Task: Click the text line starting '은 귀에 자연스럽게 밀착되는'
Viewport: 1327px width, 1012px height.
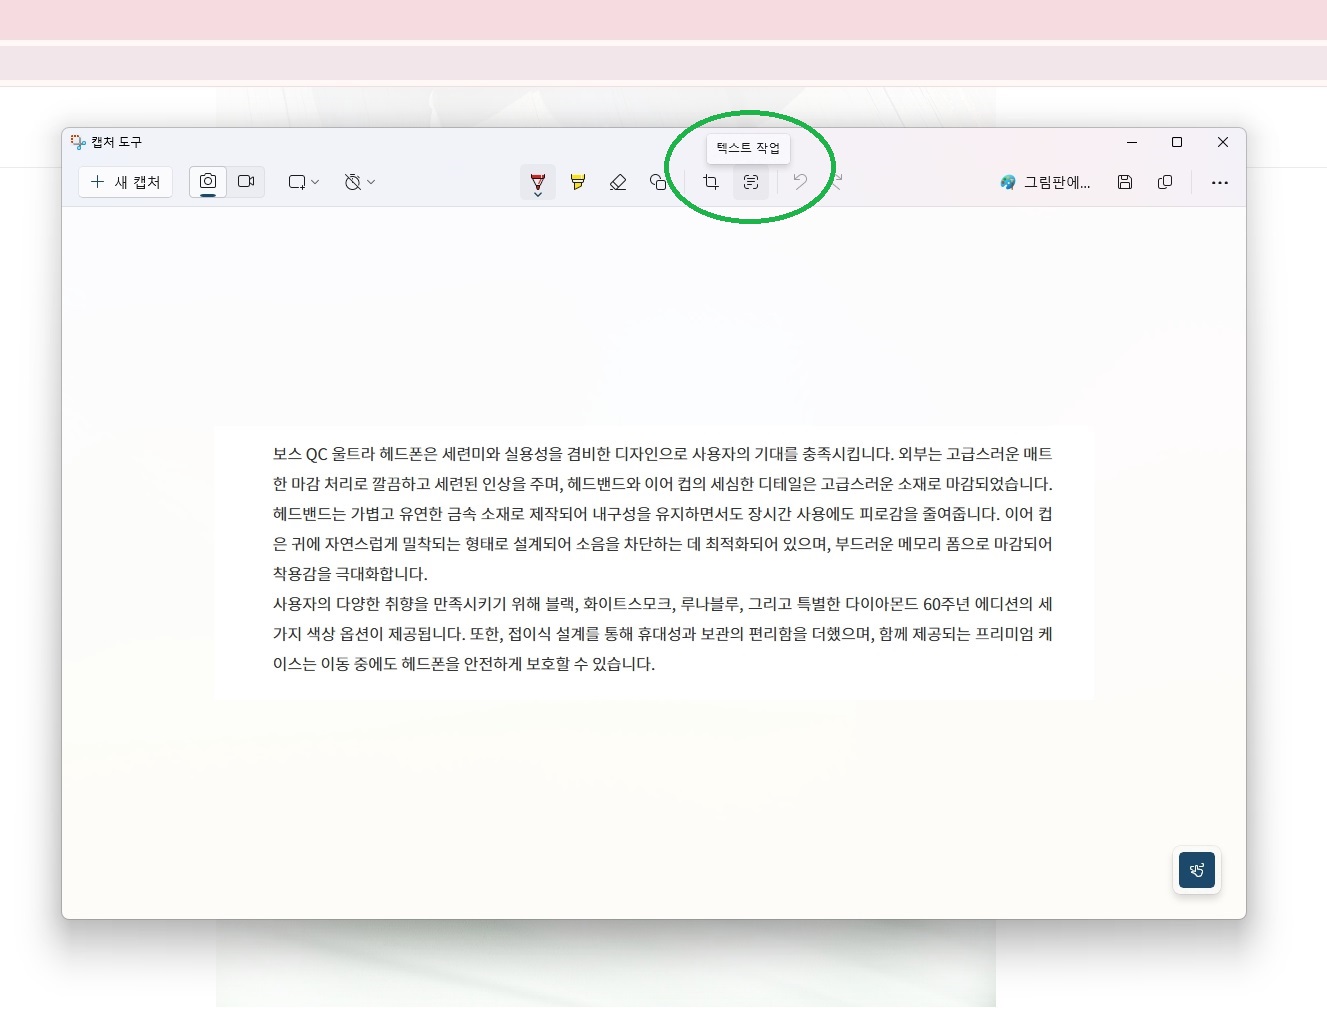Action: (663, 544)
